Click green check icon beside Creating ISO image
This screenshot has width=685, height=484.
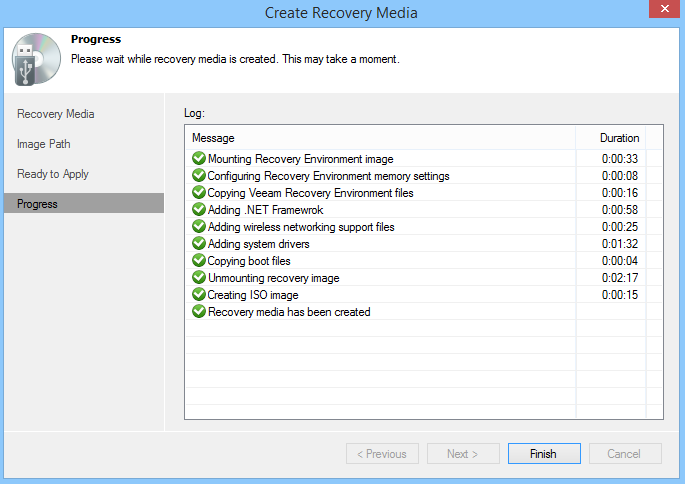coord(199,294)
